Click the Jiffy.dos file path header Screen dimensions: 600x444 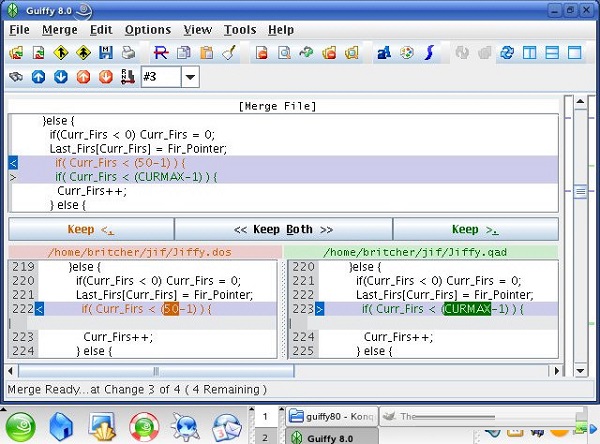tap(145, 252)
